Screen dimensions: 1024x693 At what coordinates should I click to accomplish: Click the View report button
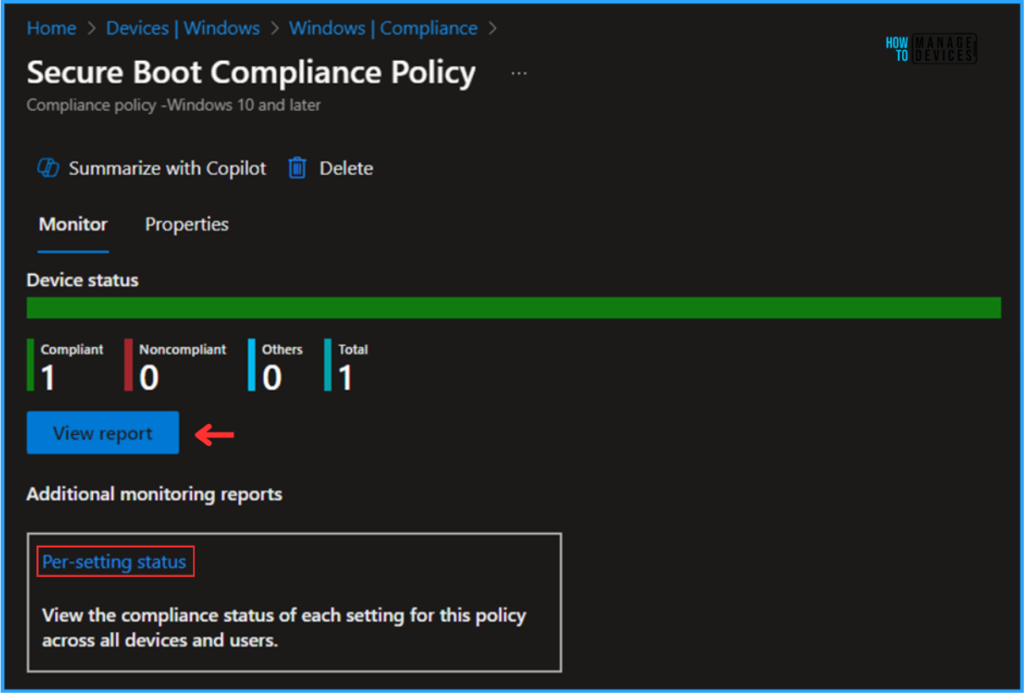coord(103,432)
